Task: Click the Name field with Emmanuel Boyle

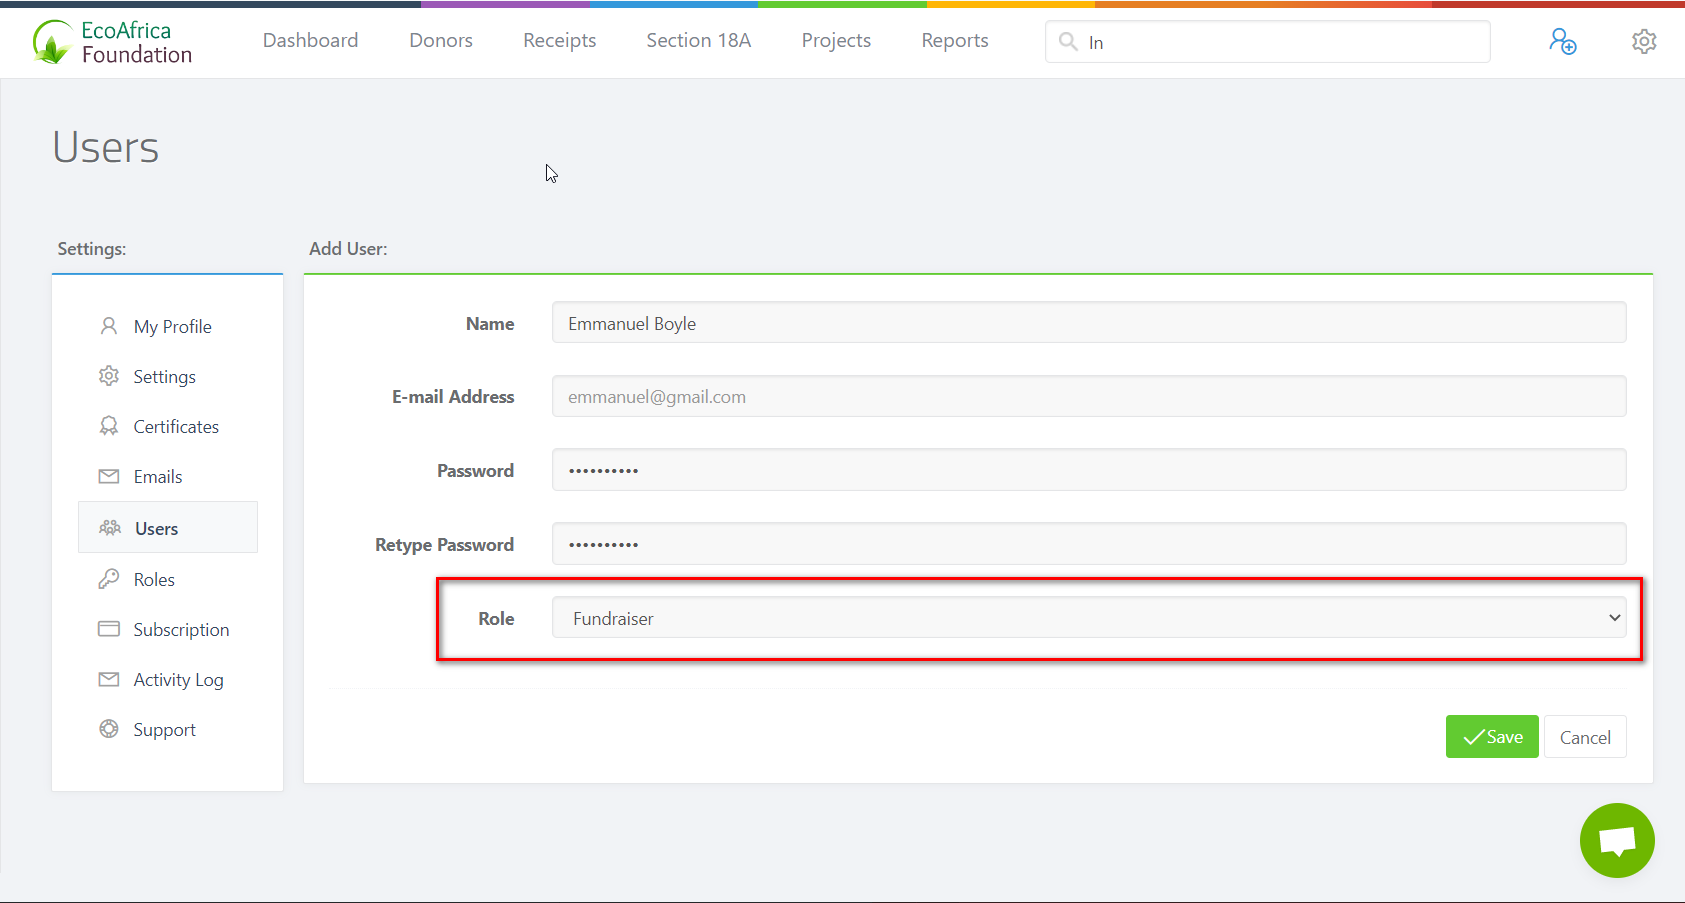Action: 1088,323
